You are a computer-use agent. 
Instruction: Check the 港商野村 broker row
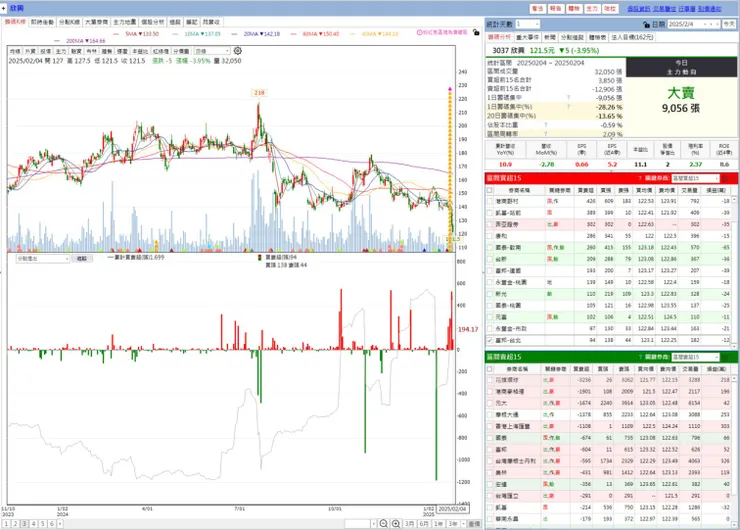click(x=489, y=202)
